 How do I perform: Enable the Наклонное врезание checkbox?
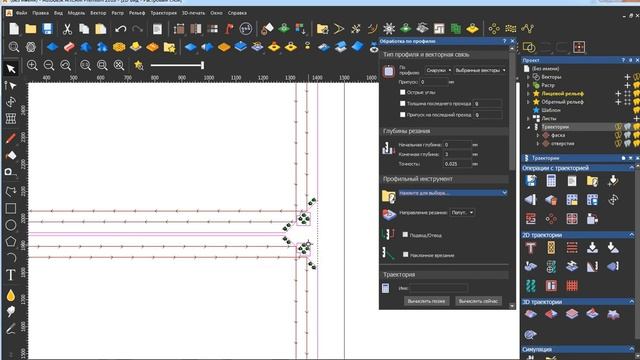[405, 255]
